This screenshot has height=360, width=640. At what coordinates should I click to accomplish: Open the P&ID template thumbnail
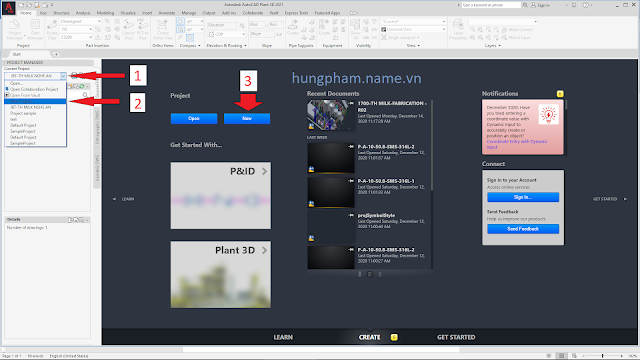pyautogui.click(x=220, y=196)
